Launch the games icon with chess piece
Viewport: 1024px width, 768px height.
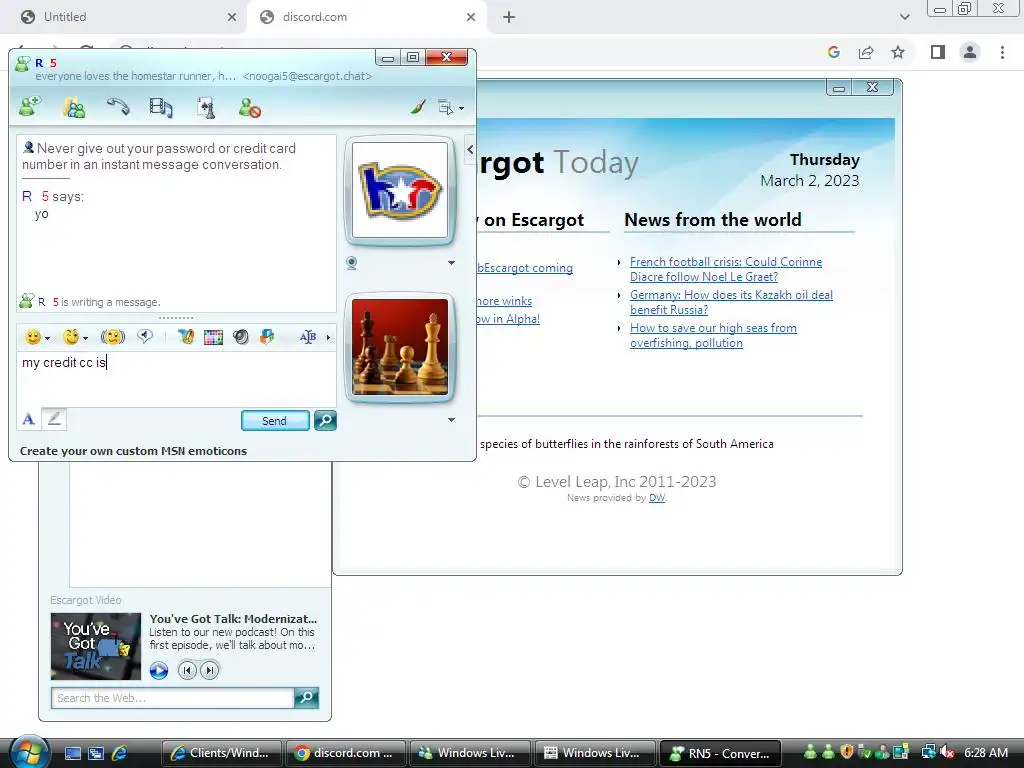(206, 108)
